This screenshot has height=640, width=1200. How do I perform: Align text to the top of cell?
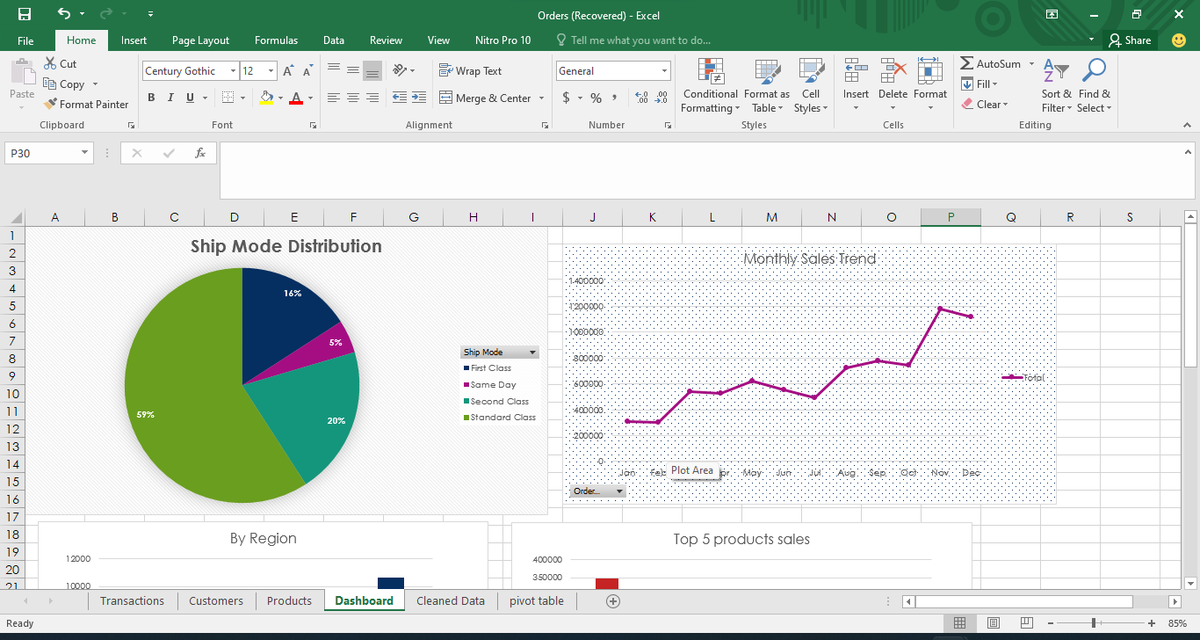(331, 71)
